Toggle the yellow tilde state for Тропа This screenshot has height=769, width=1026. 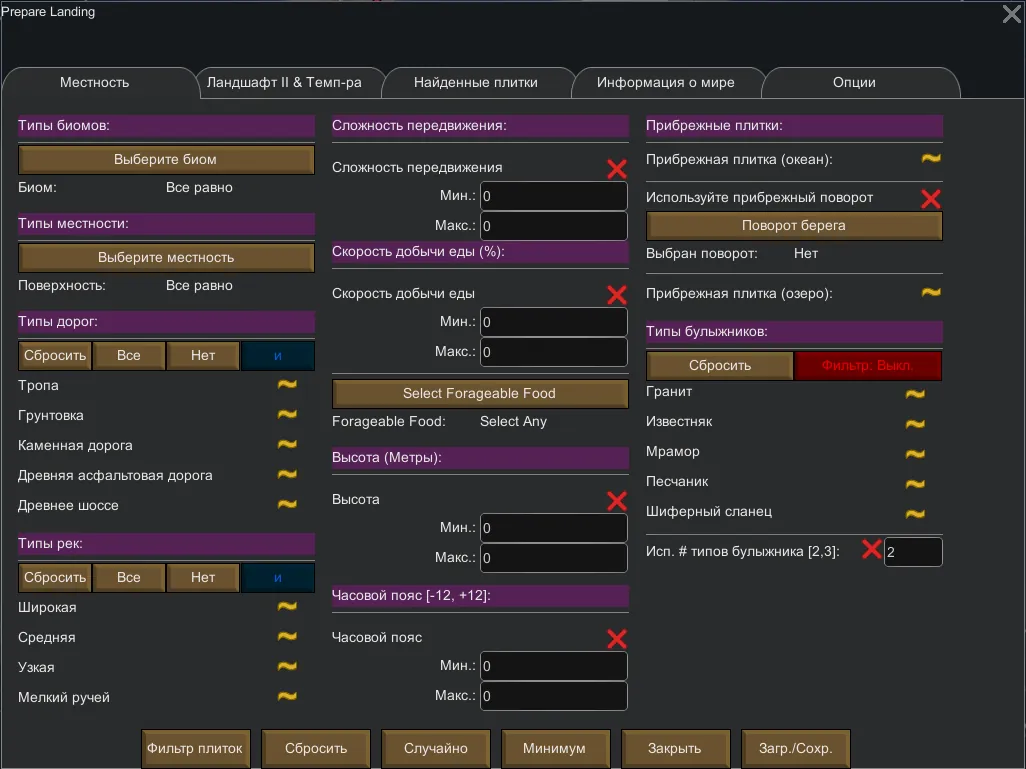[287, 385]
